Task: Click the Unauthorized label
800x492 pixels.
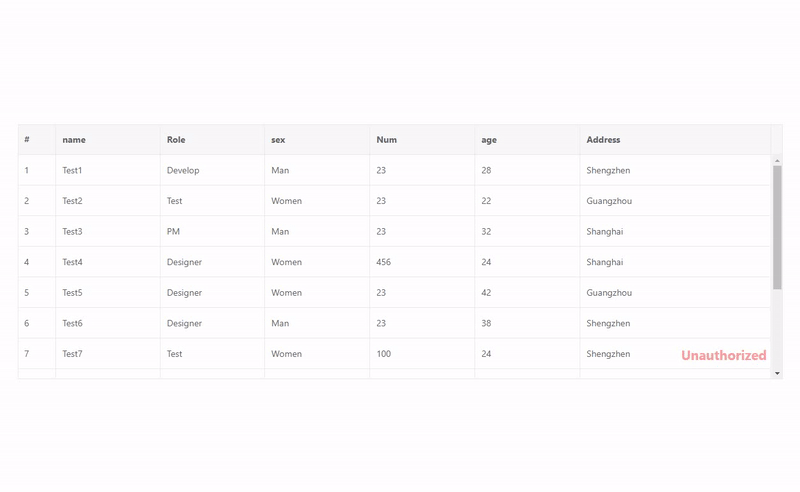Action: 724,355
